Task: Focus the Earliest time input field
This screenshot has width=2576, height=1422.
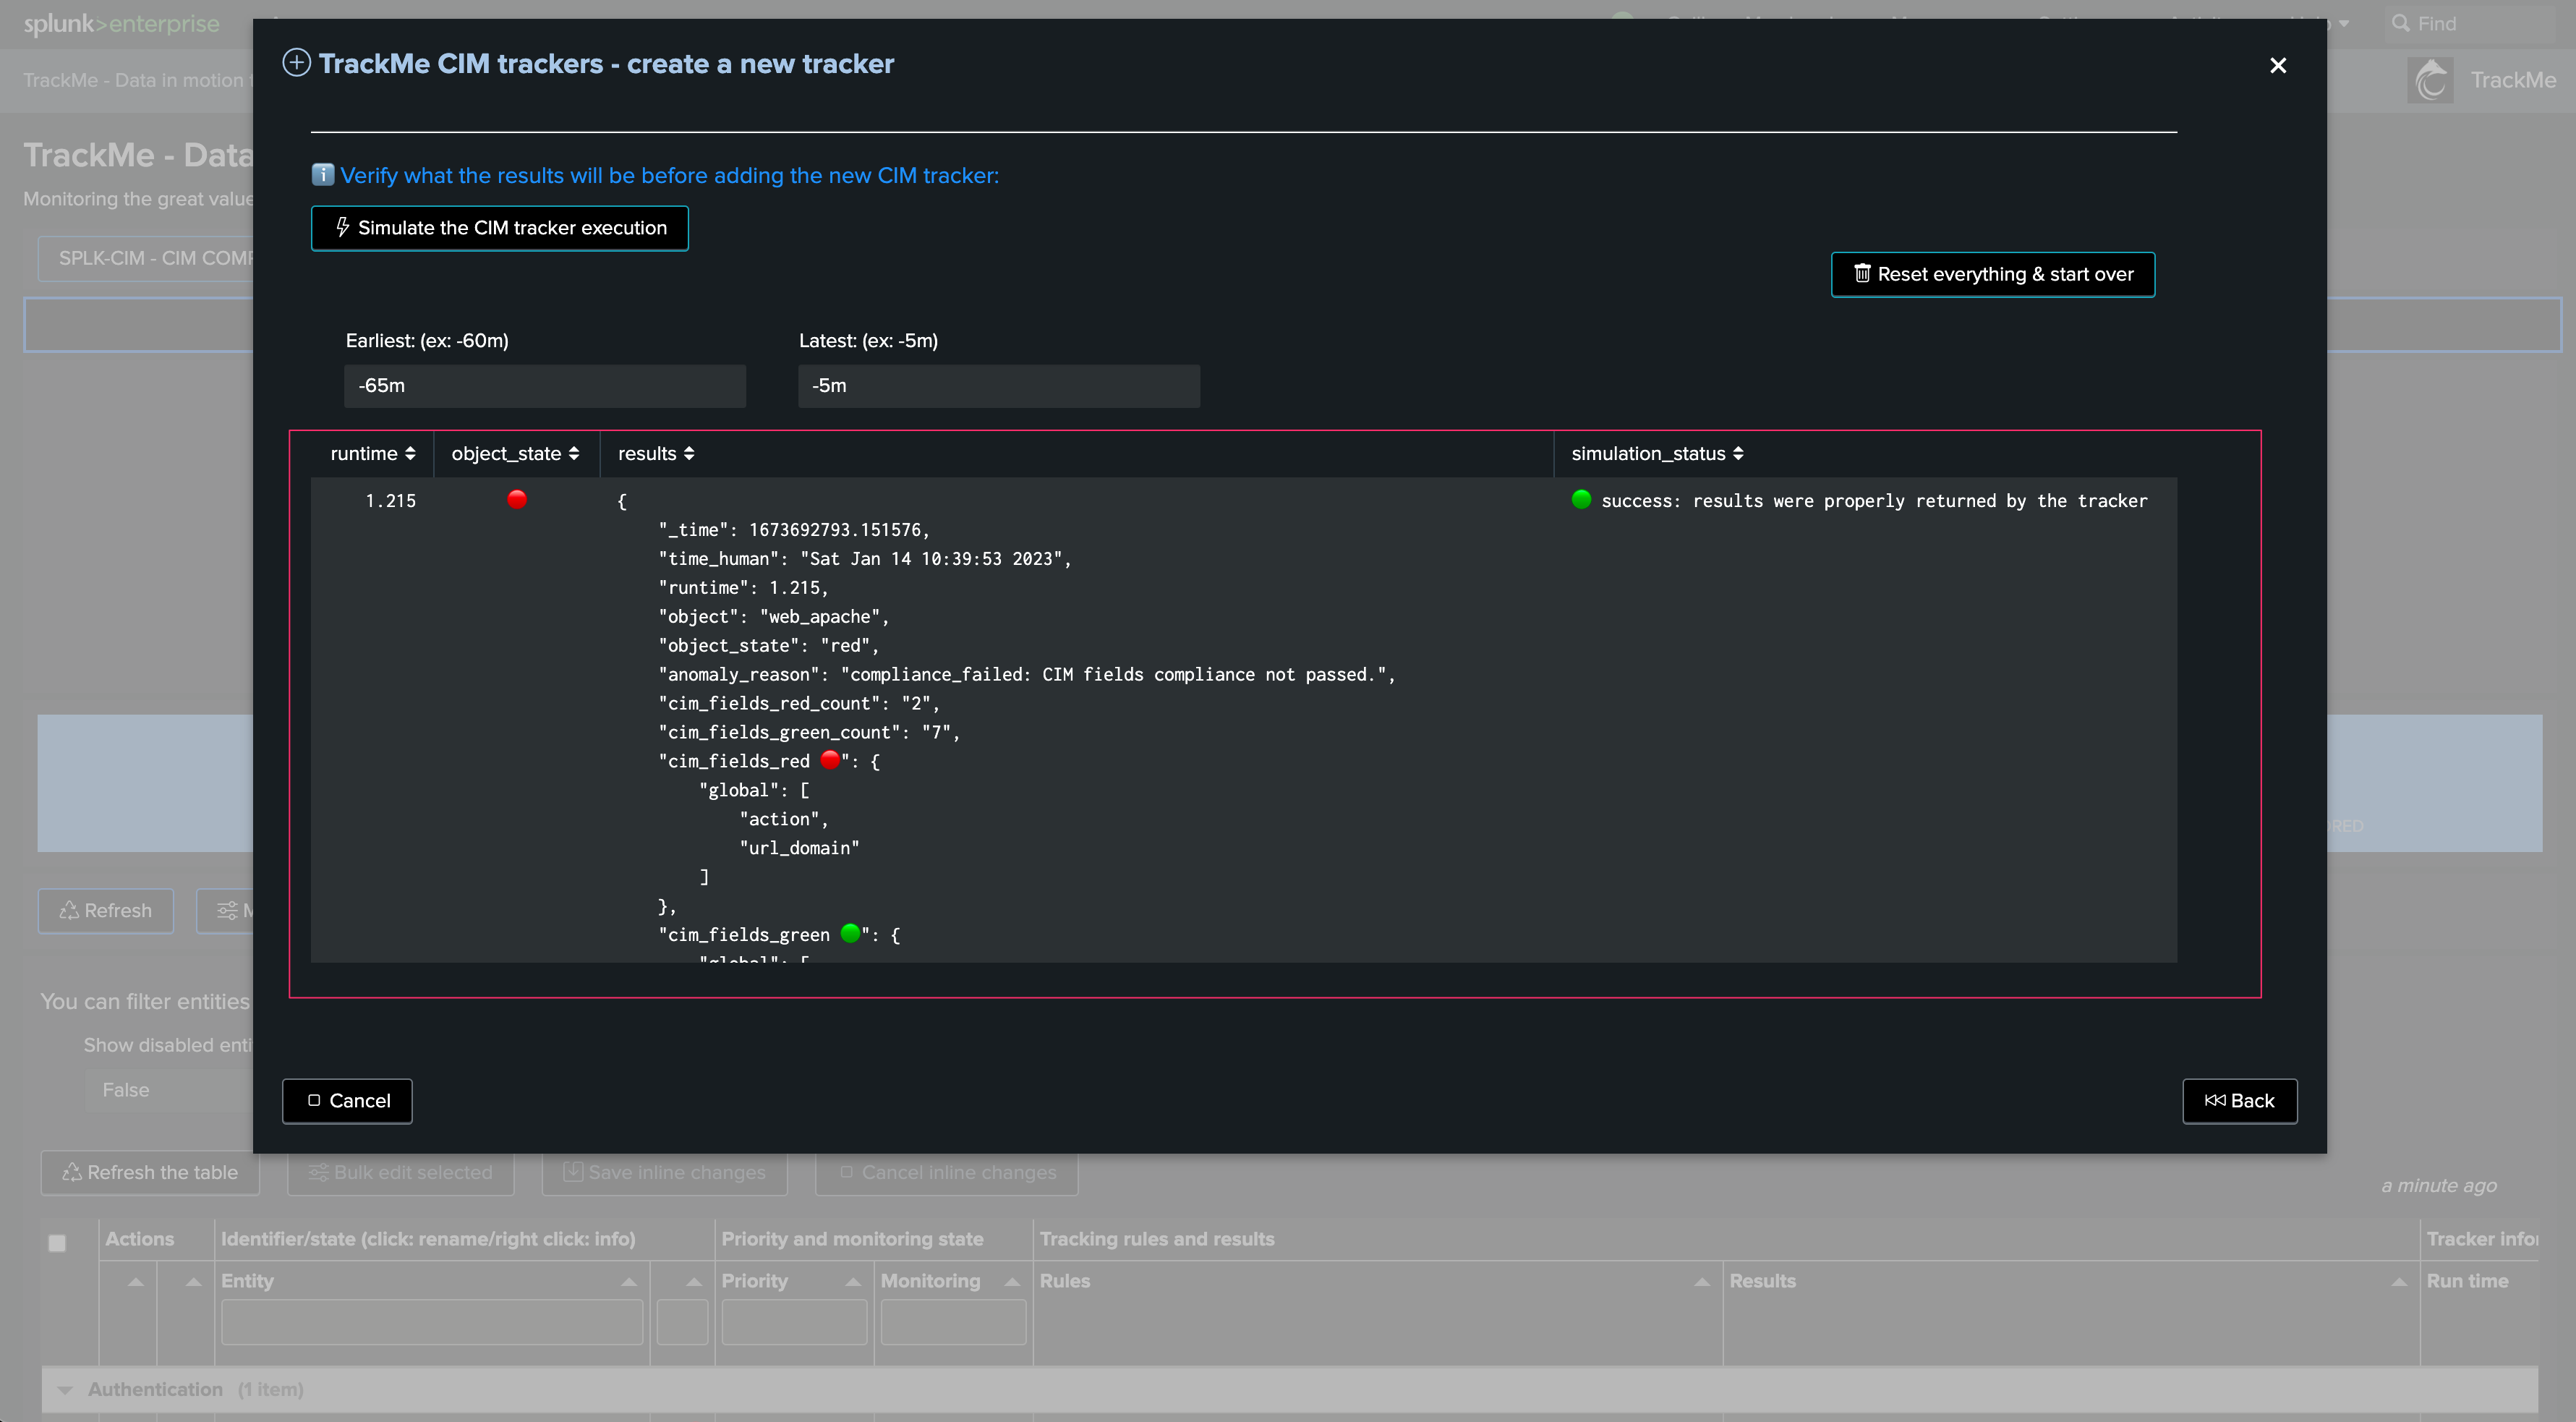Action: pos(545,386)
